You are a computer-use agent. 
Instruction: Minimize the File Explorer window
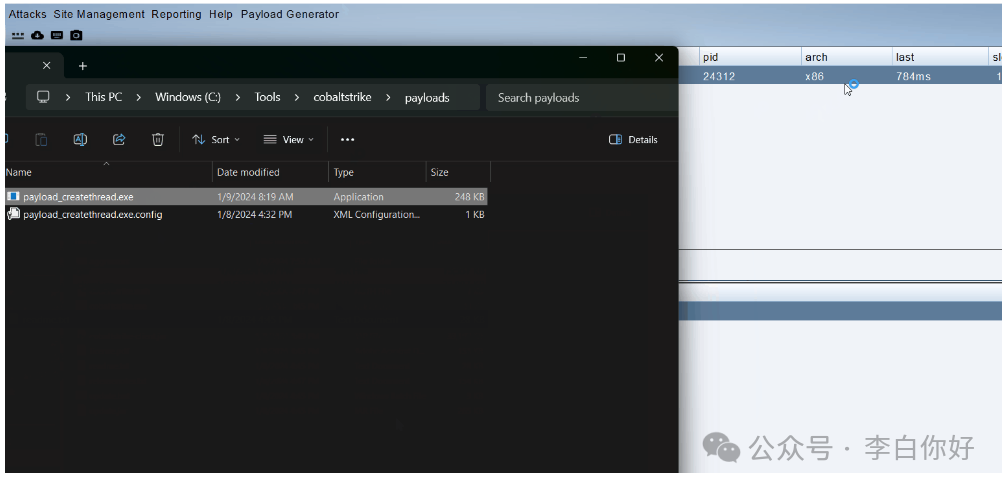[x=583, y=58]
